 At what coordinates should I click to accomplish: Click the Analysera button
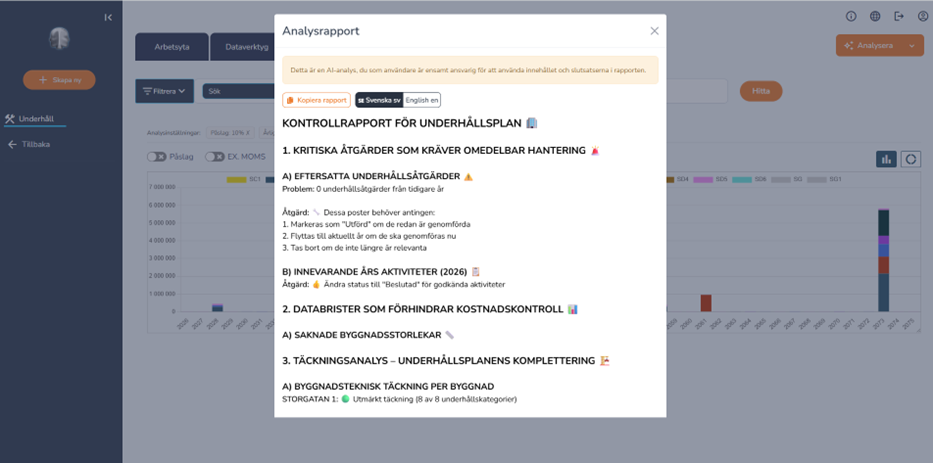click(x=869, y=45)
